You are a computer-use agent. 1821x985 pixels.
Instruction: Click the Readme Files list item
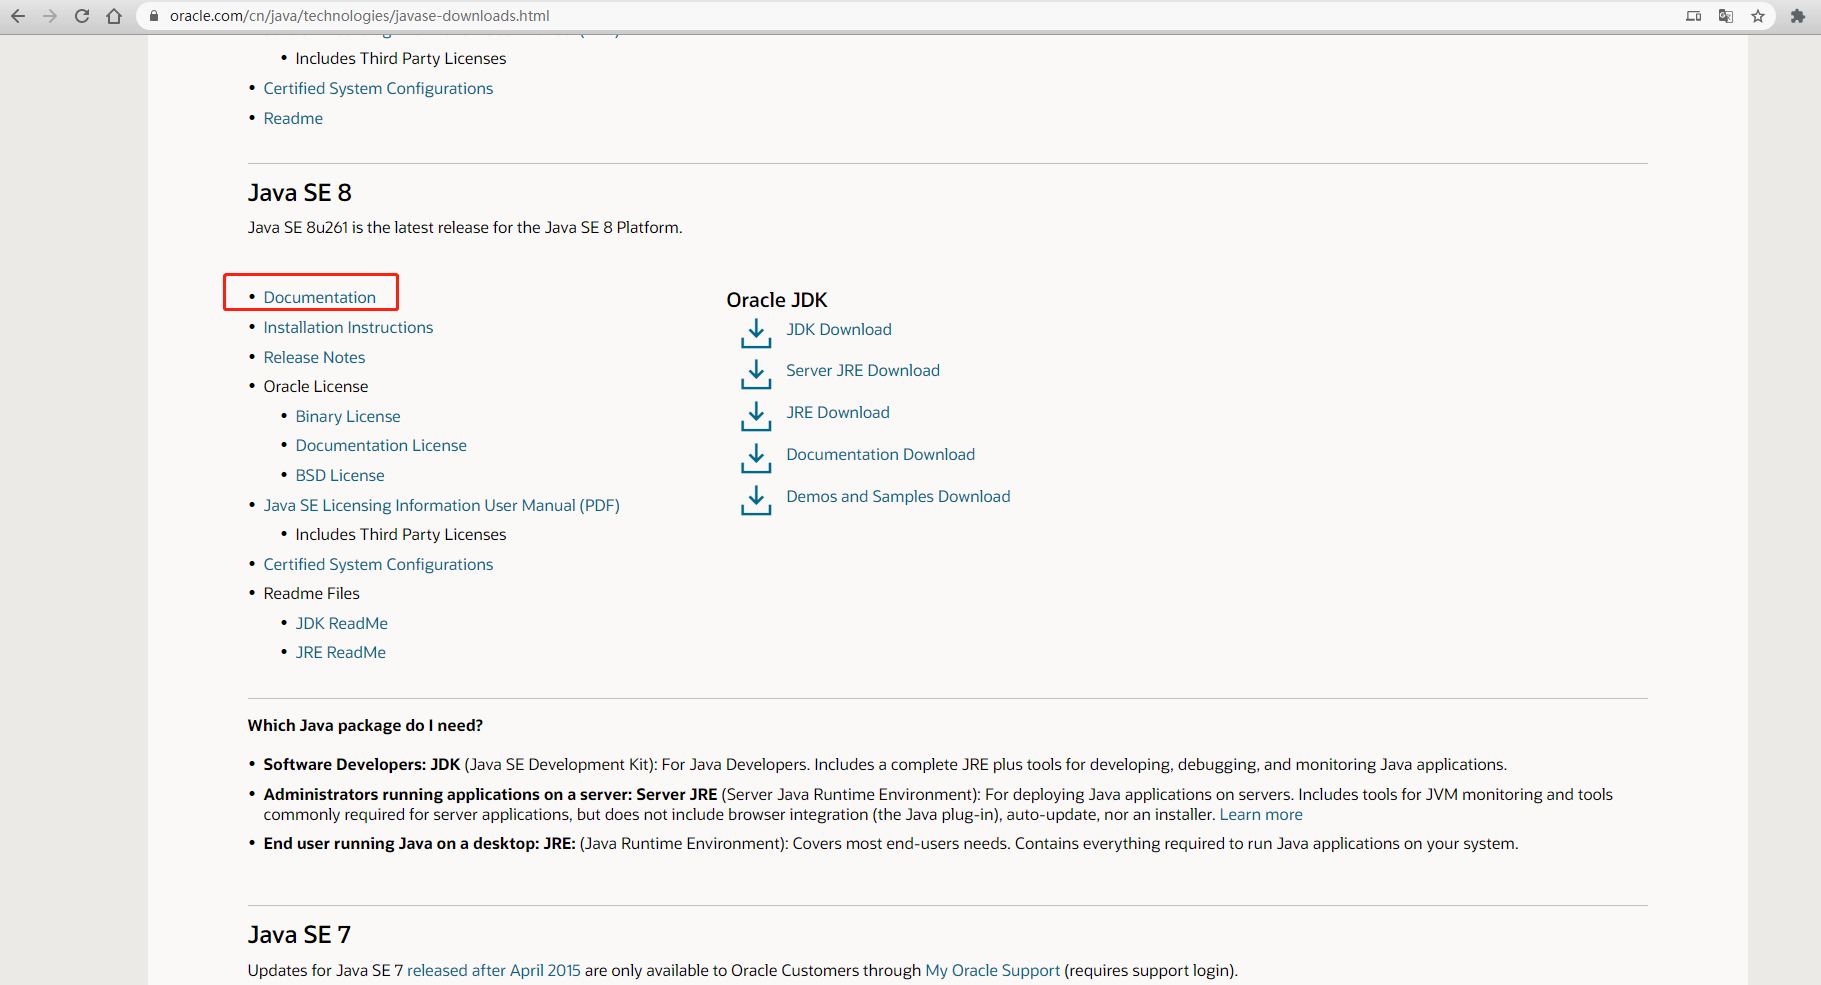point(312,593)
